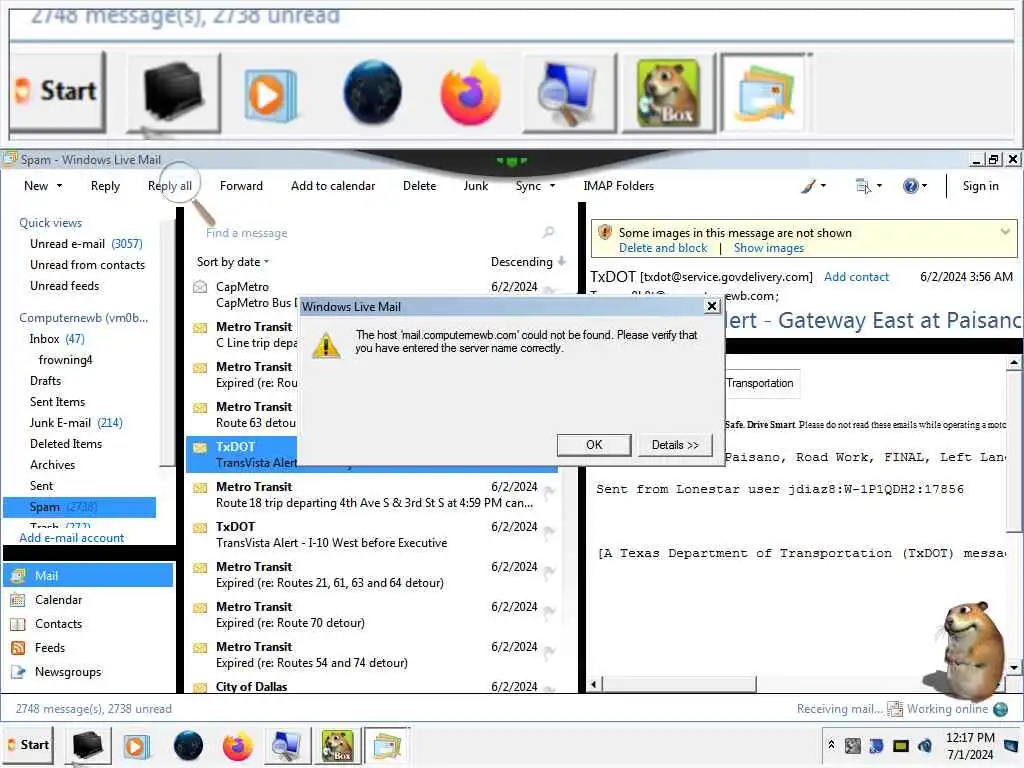Image resolution: width=1024 pixels, height=768 pixels.
Task: Click Sign in
Action: [980, 186]
